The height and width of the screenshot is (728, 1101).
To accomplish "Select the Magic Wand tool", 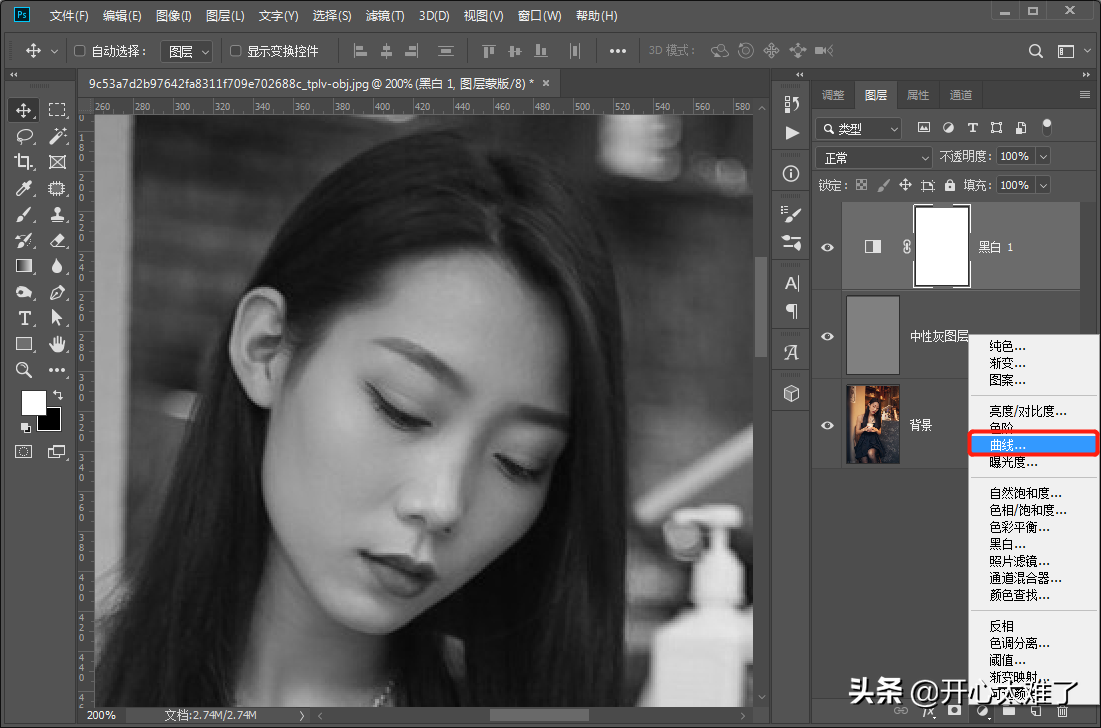I will point(57,136).
